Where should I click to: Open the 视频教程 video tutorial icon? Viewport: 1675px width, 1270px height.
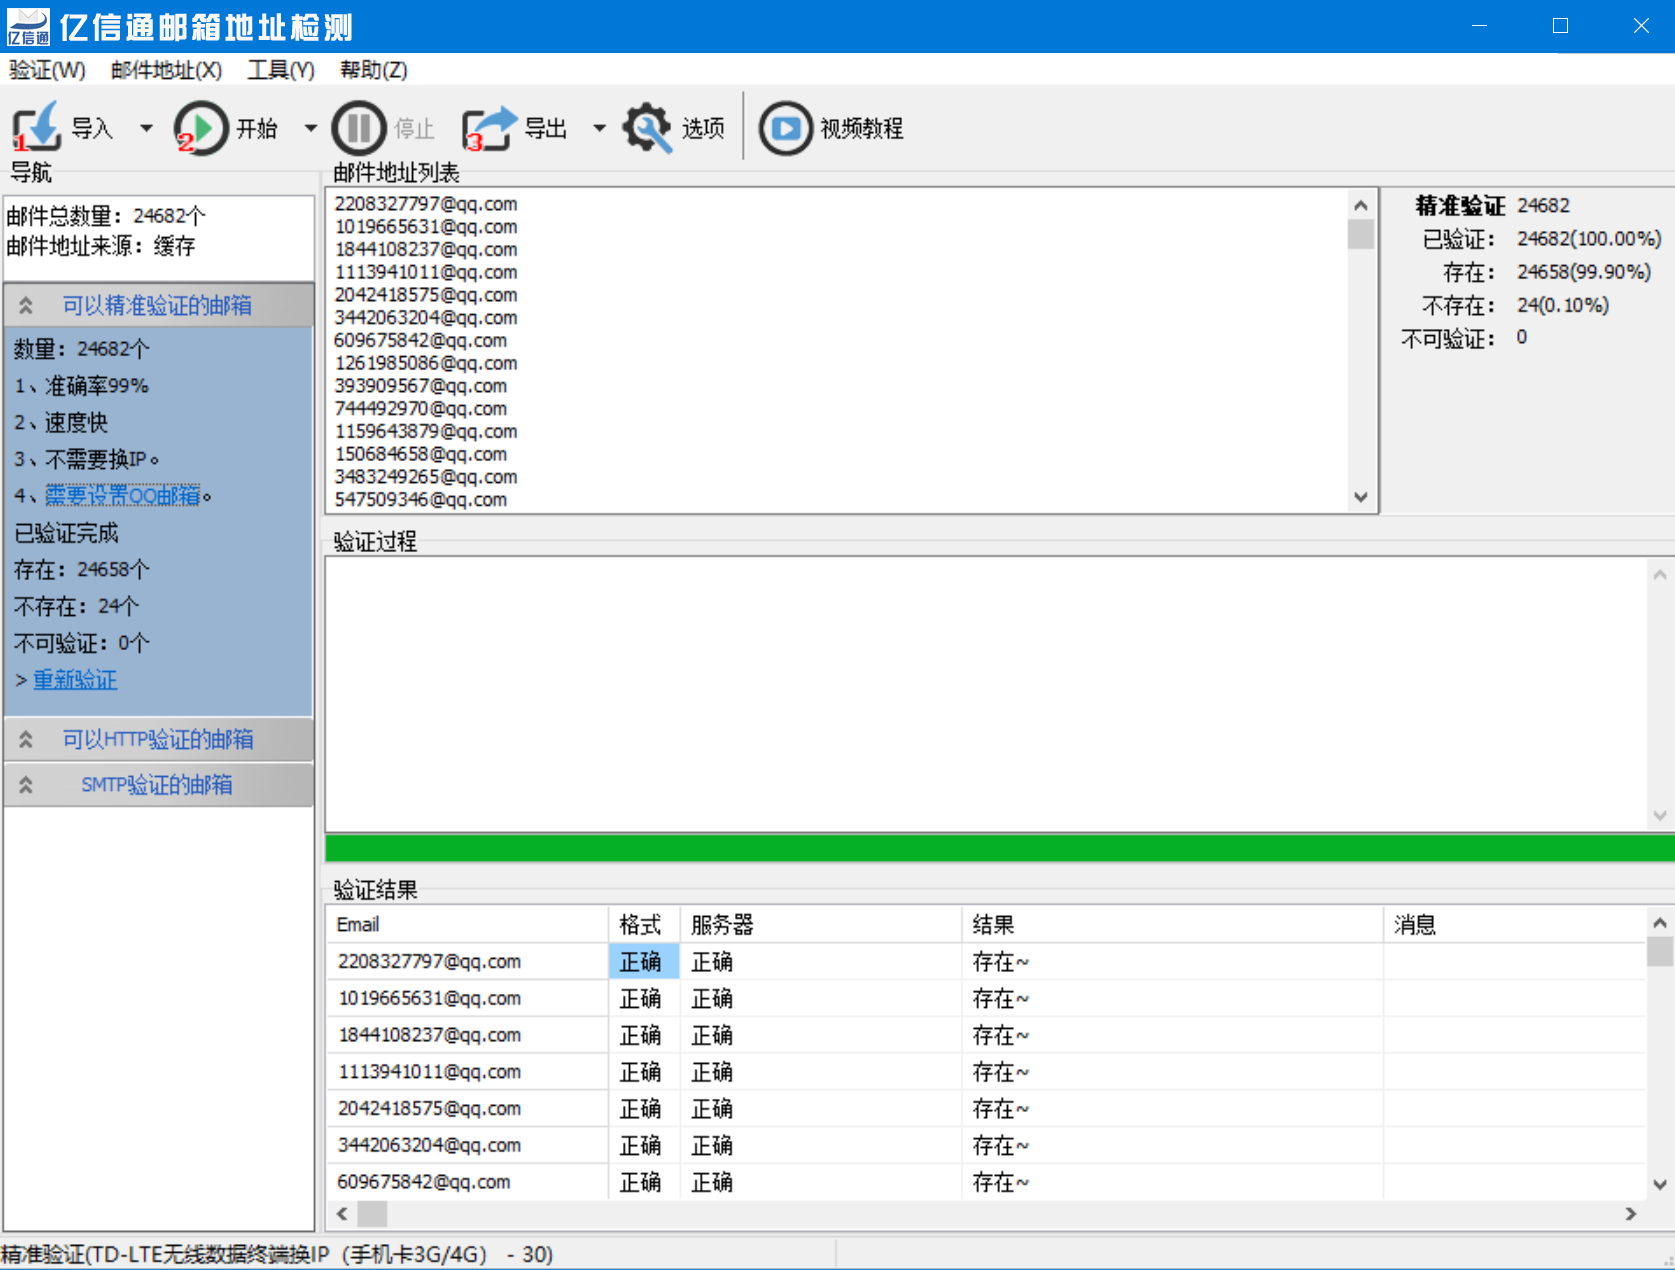point(785,128)
